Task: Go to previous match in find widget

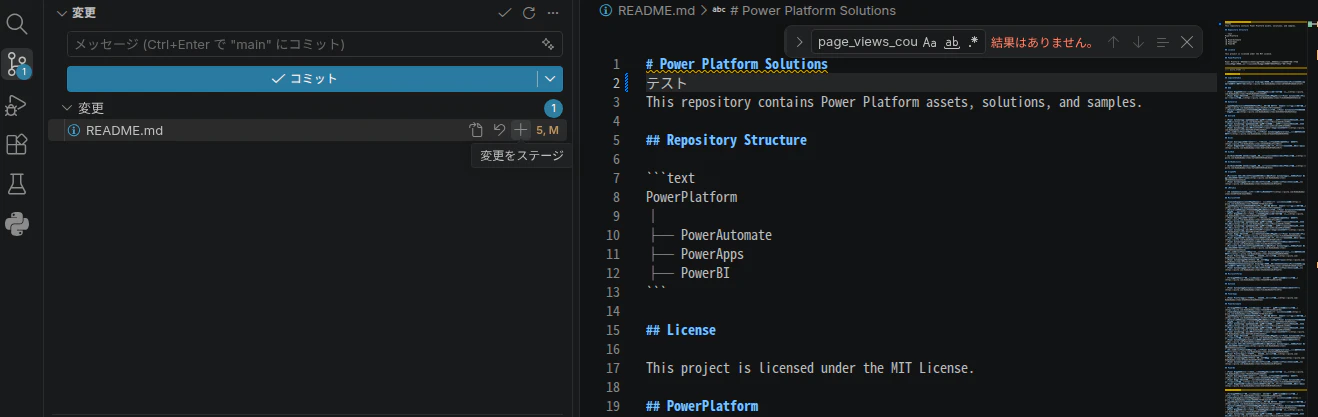Action: coord(1113,42)
